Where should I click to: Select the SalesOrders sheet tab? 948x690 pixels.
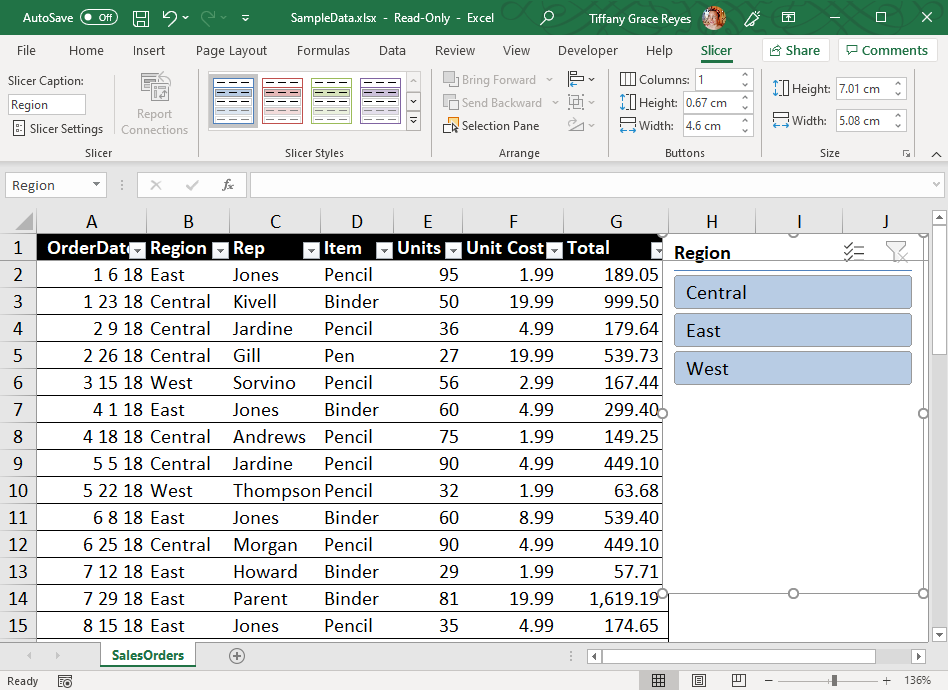coord(148,656)
